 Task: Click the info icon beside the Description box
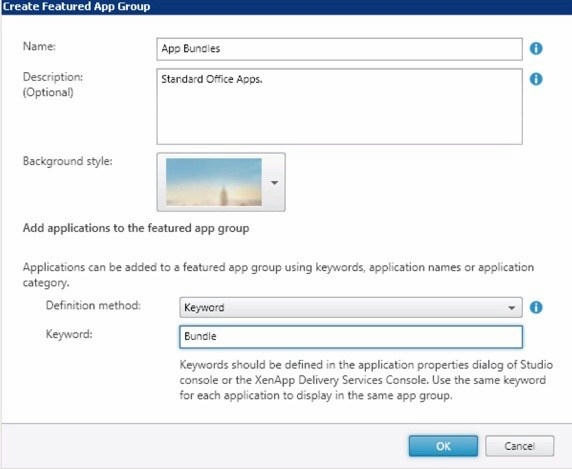point(536,79)
